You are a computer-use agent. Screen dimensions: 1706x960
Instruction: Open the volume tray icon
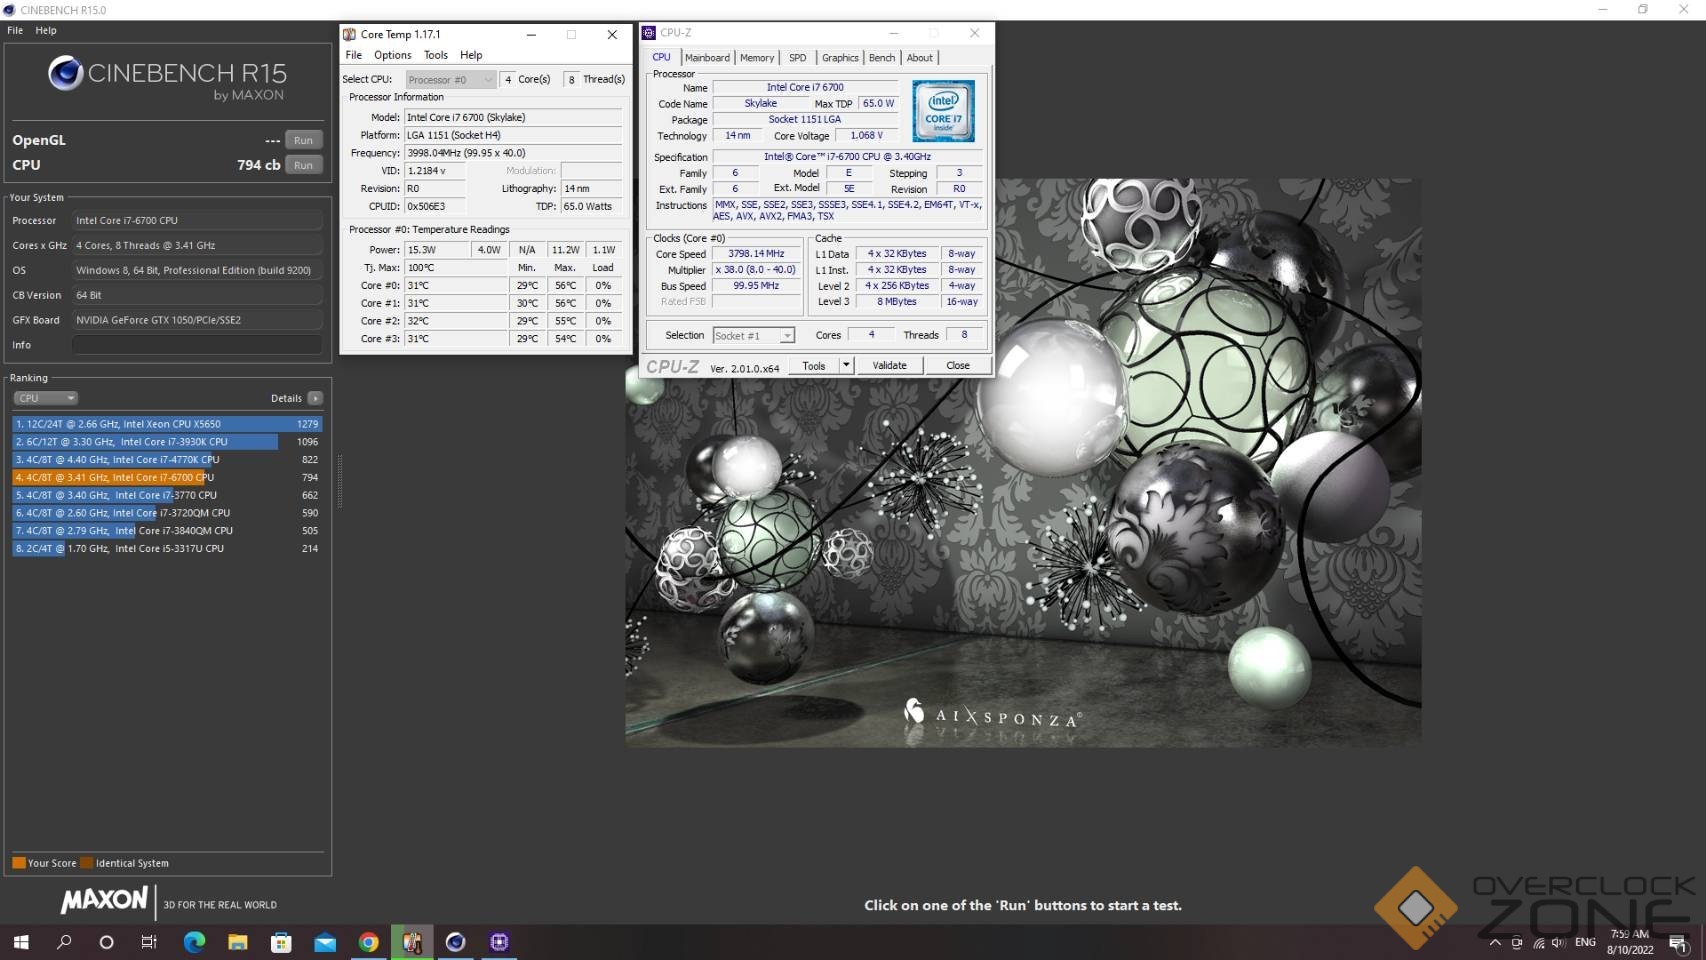pyautogui.click(x=1559, y=942)
